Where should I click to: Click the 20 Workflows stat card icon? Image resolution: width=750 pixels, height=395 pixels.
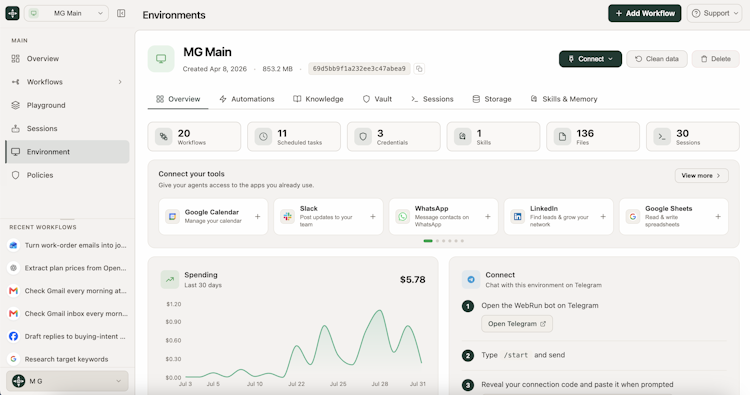(x=164, y=137)
